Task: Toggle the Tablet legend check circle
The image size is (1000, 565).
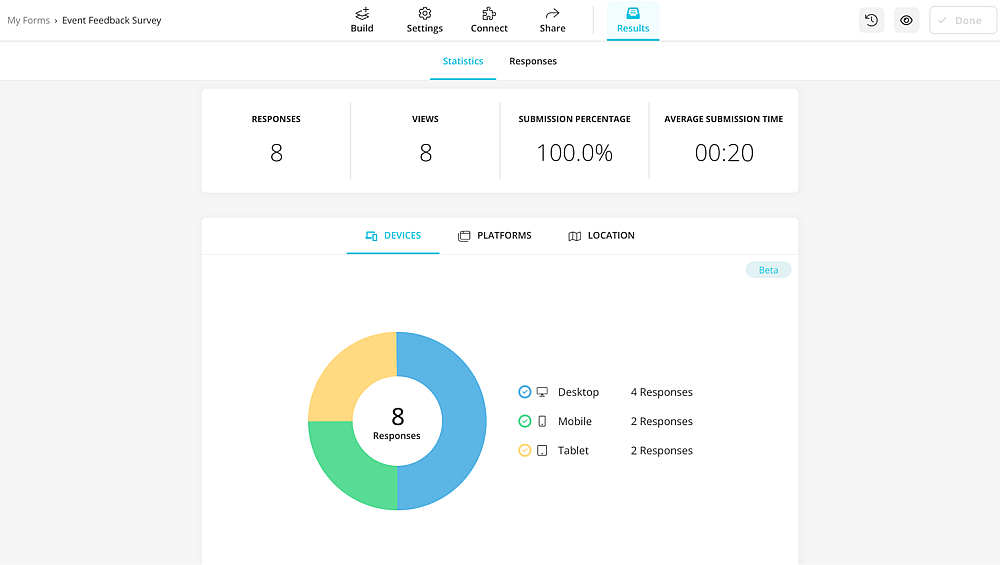Action: pyautogui.click(x=524, y=450)
